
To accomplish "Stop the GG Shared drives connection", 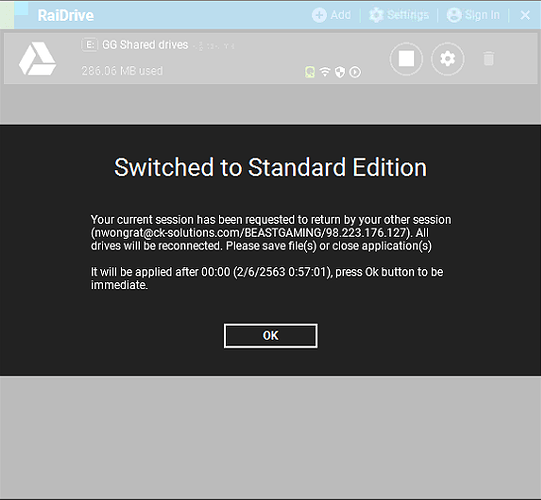I will (406, 59).
